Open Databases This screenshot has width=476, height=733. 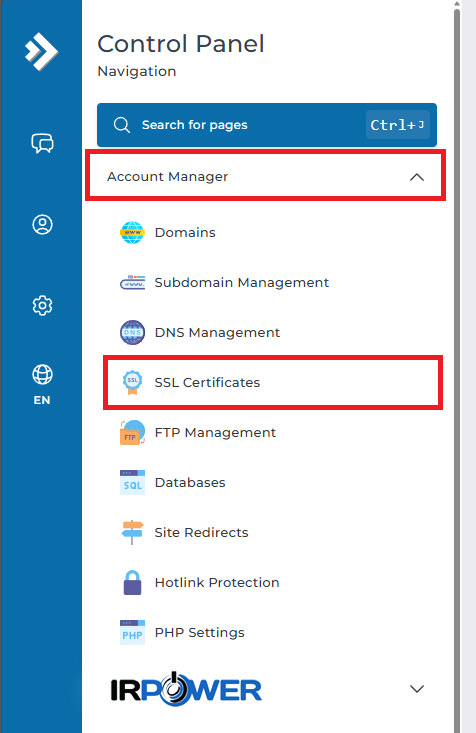tap(190, 482)
